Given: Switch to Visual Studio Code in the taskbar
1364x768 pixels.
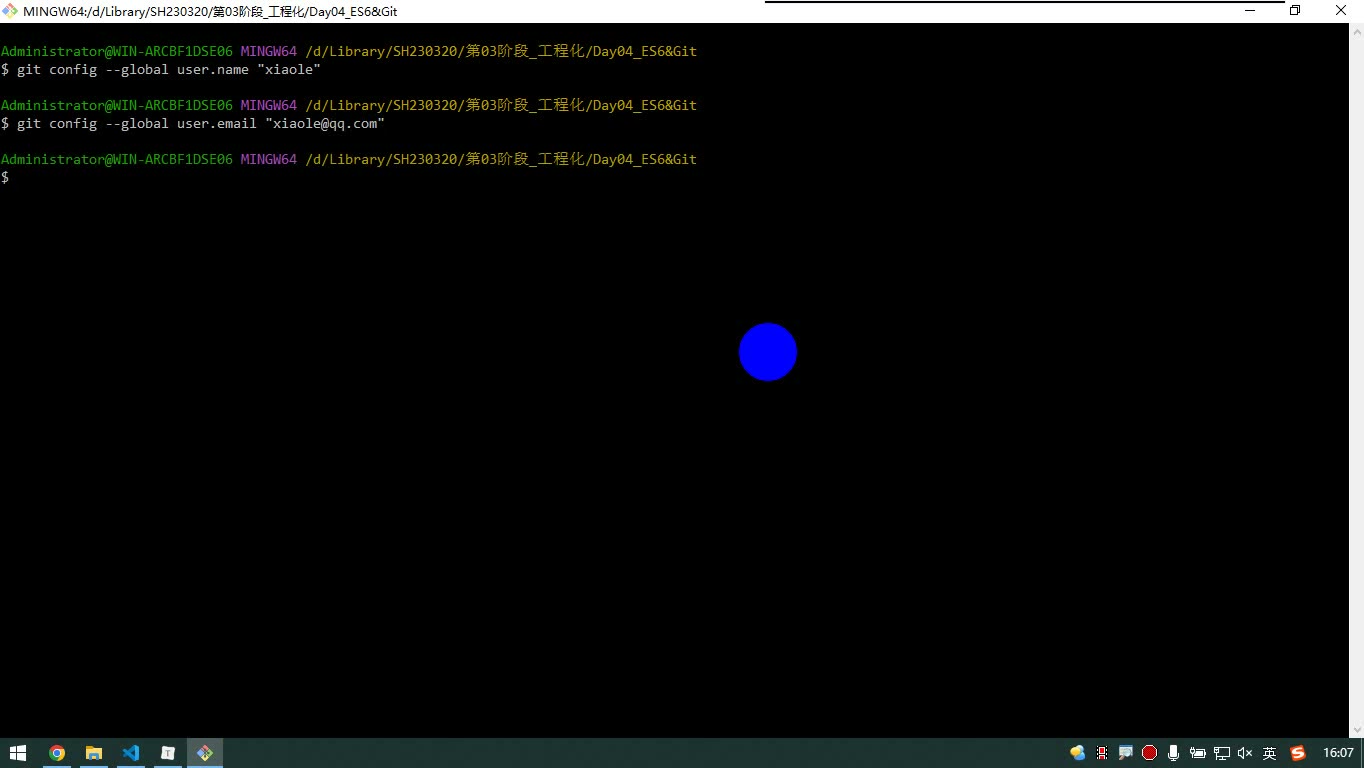Looking at the screenshot, I should [x=131, y=753].
